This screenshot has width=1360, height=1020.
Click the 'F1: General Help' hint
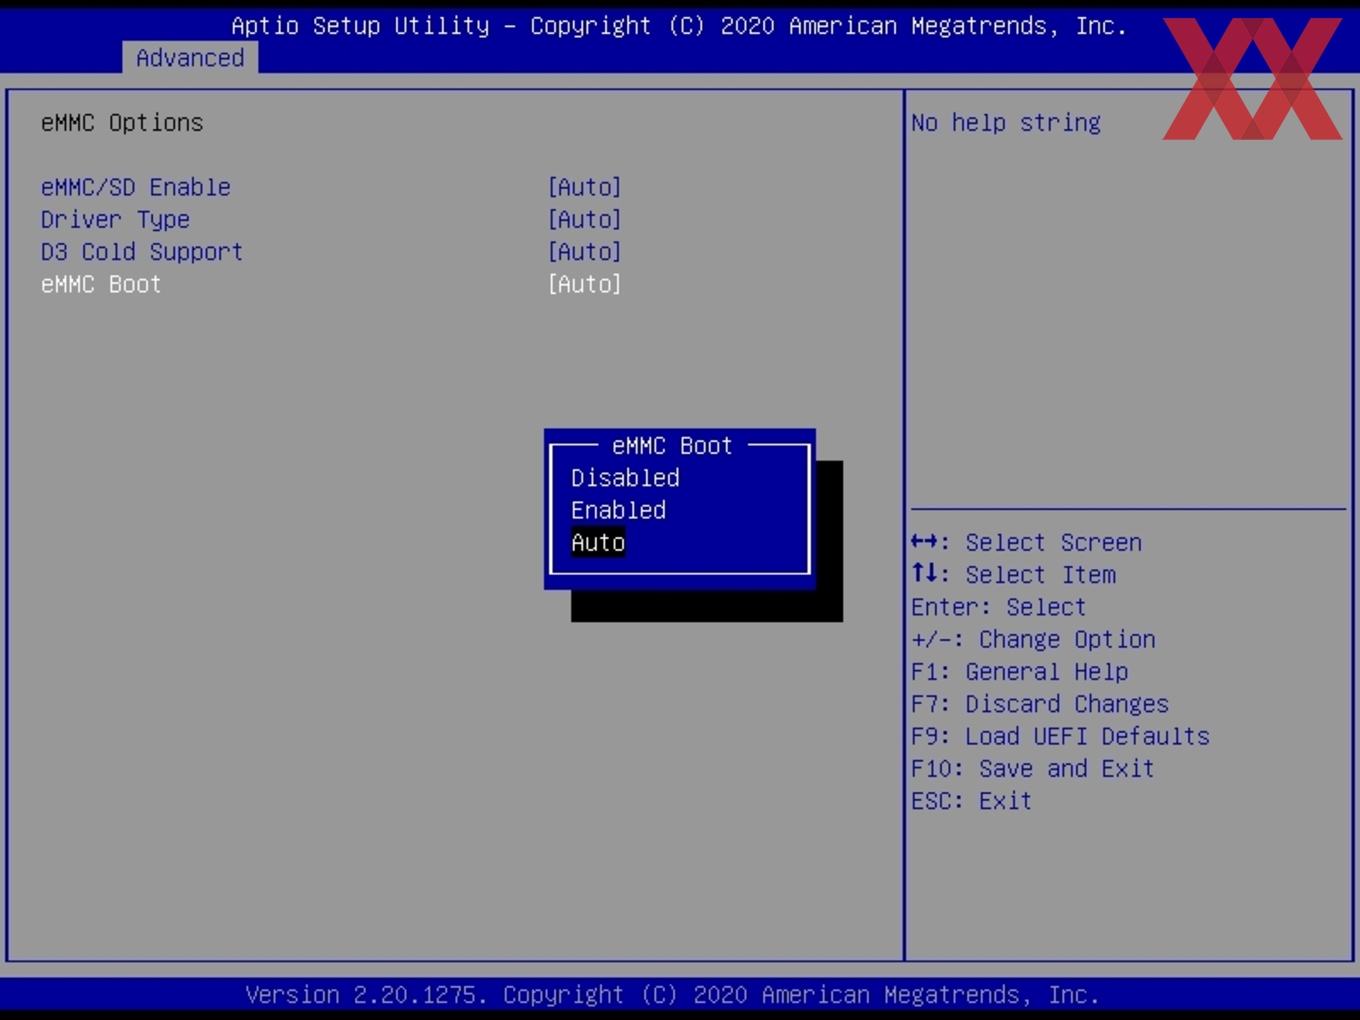click(1020, 672)
